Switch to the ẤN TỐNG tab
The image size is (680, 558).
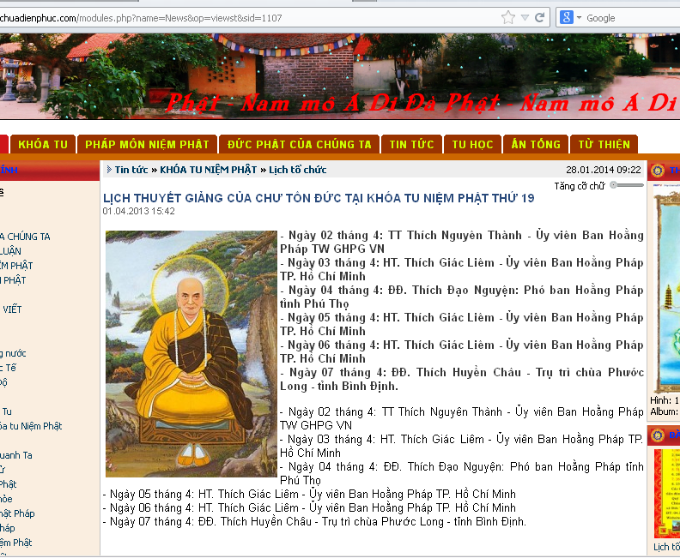[536, 144]
